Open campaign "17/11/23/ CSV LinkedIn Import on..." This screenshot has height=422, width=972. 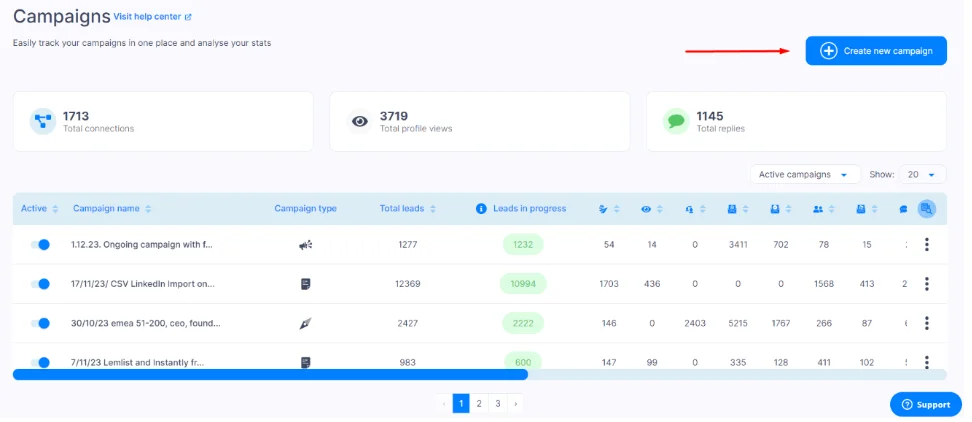143,284
